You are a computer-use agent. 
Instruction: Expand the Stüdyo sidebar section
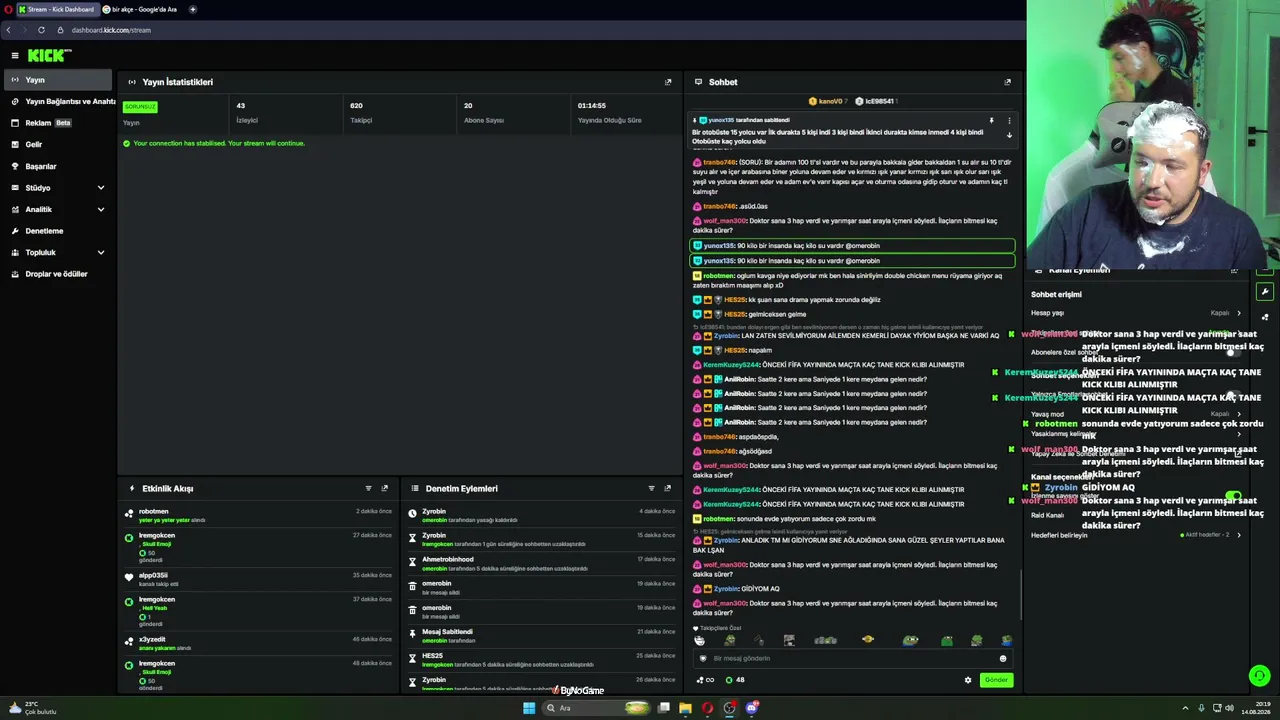click(58, 188)
